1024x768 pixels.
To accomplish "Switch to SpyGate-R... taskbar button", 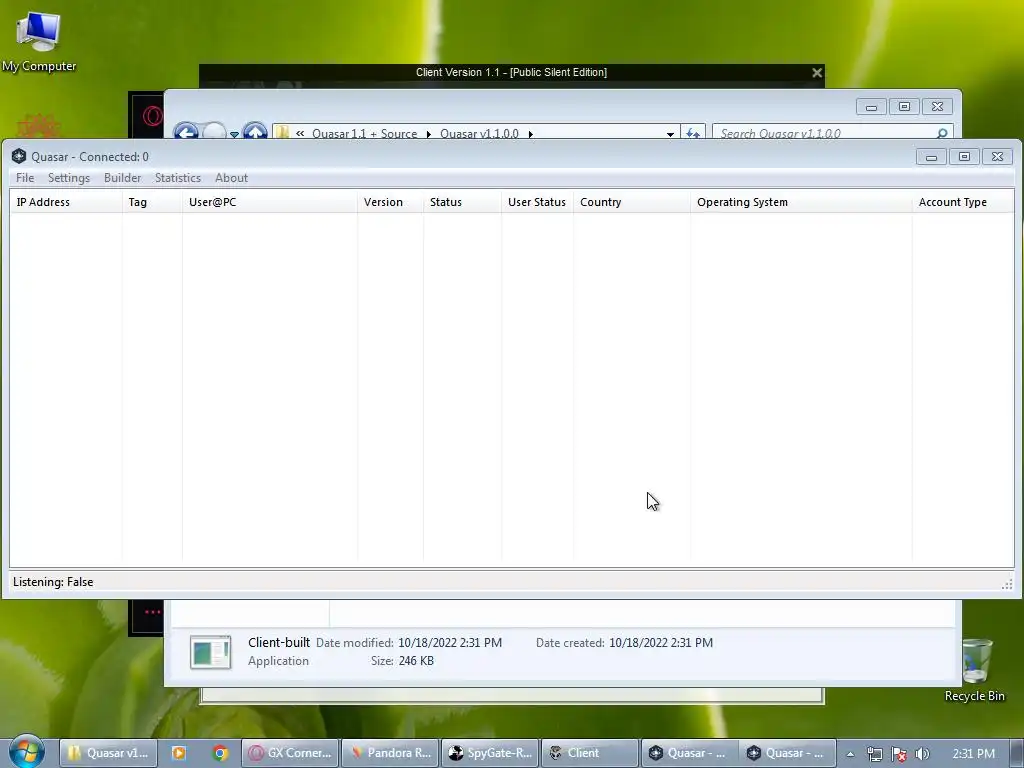I will (x=490, y=753).
